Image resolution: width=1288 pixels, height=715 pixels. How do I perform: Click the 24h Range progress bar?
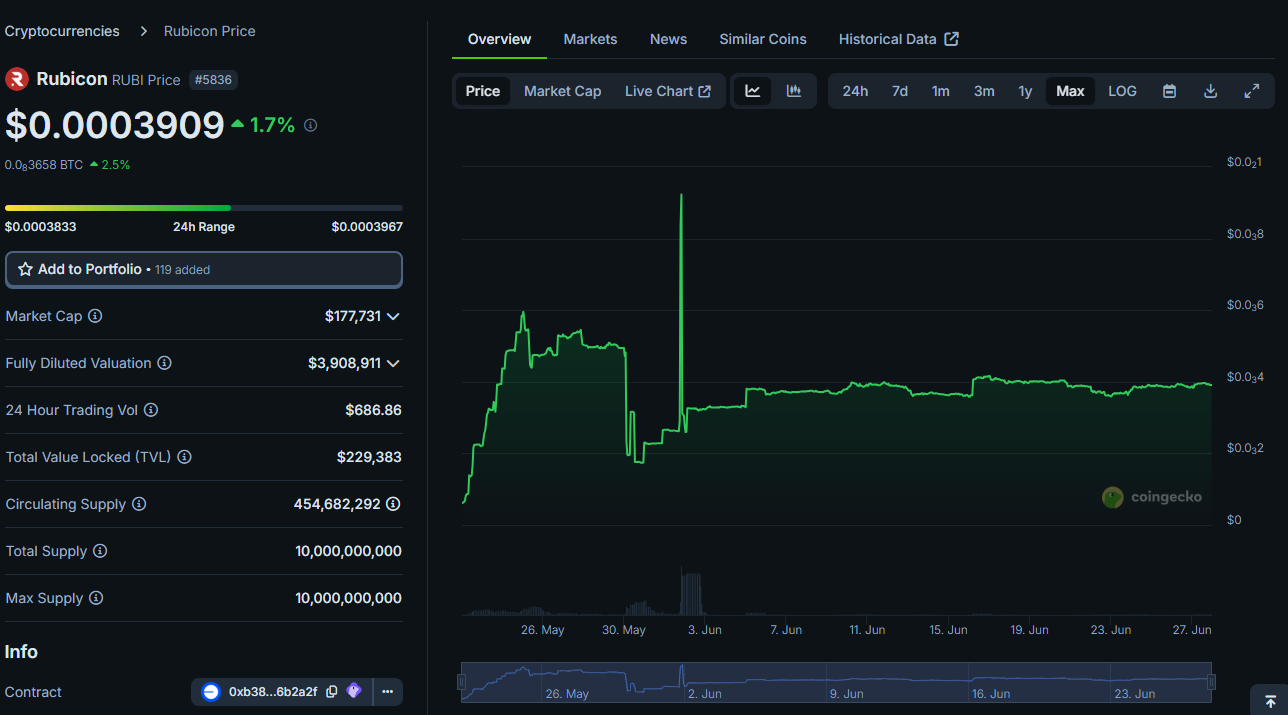click(204, 208)
